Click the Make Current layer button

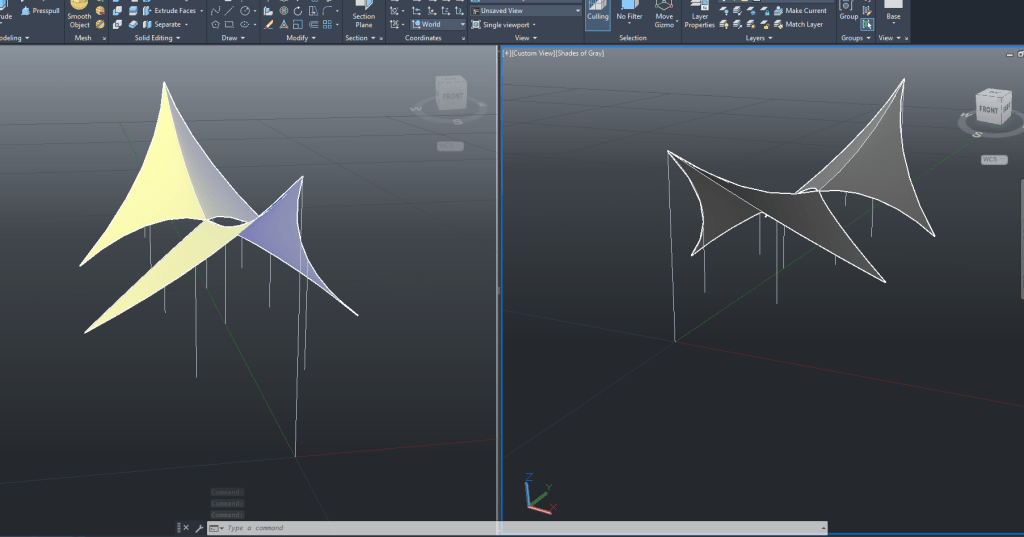[805, 11]
